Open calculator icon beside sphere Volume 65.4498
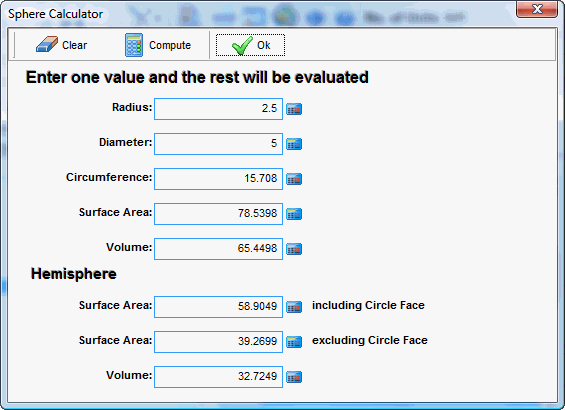Screen dimensions: 565x410 [x=294, y=249]
